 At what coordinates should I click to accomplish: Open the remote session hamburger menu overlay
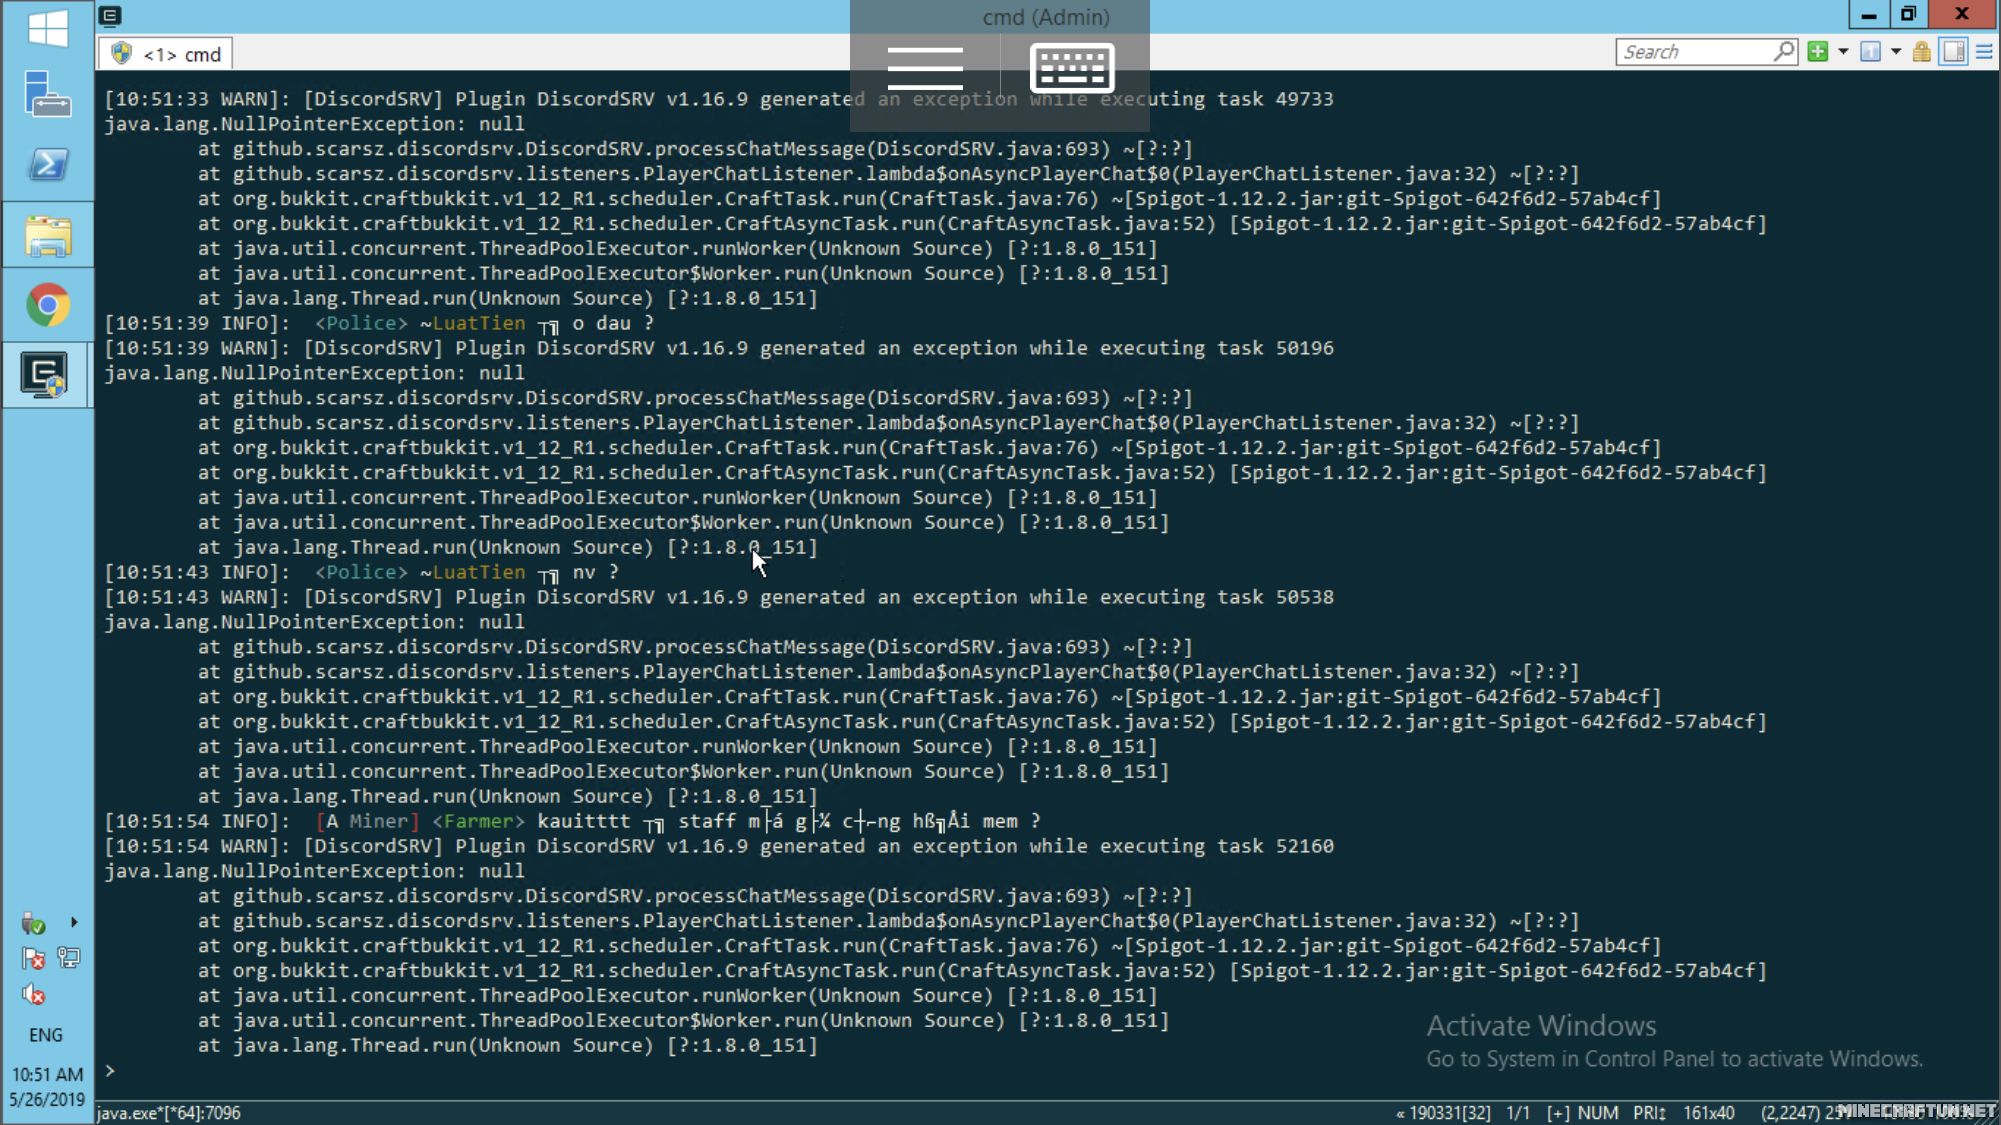click(x=925, y=68)
